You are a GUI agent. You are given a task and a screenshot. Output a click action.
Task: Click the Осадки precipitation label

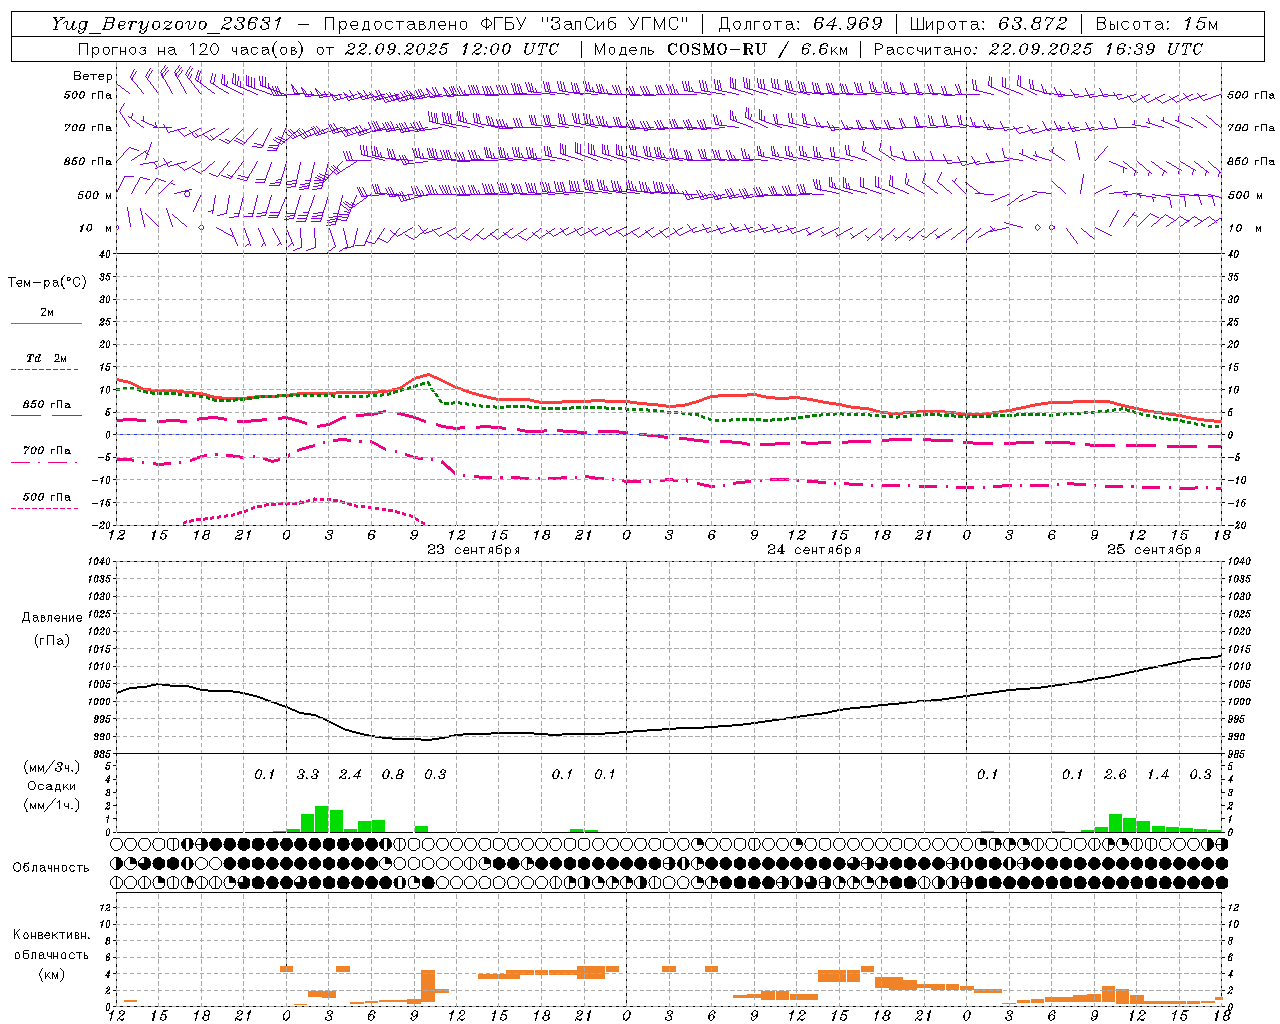(51, 786)
